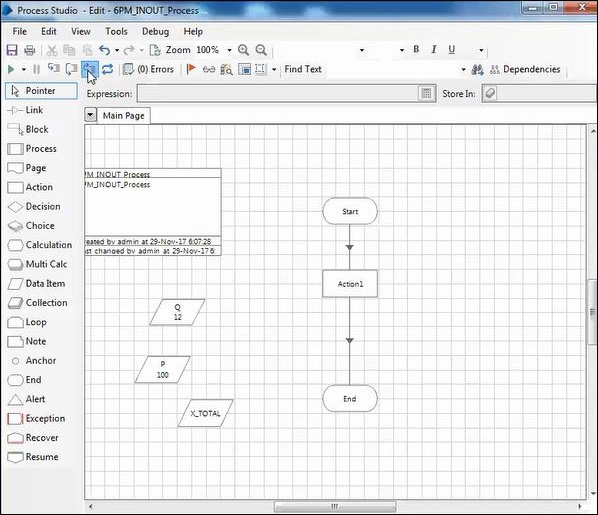The width and height of the screenshot is (598, 515).
Task: Click the highlighted Step Out debug icon
Action: point(90,69)
